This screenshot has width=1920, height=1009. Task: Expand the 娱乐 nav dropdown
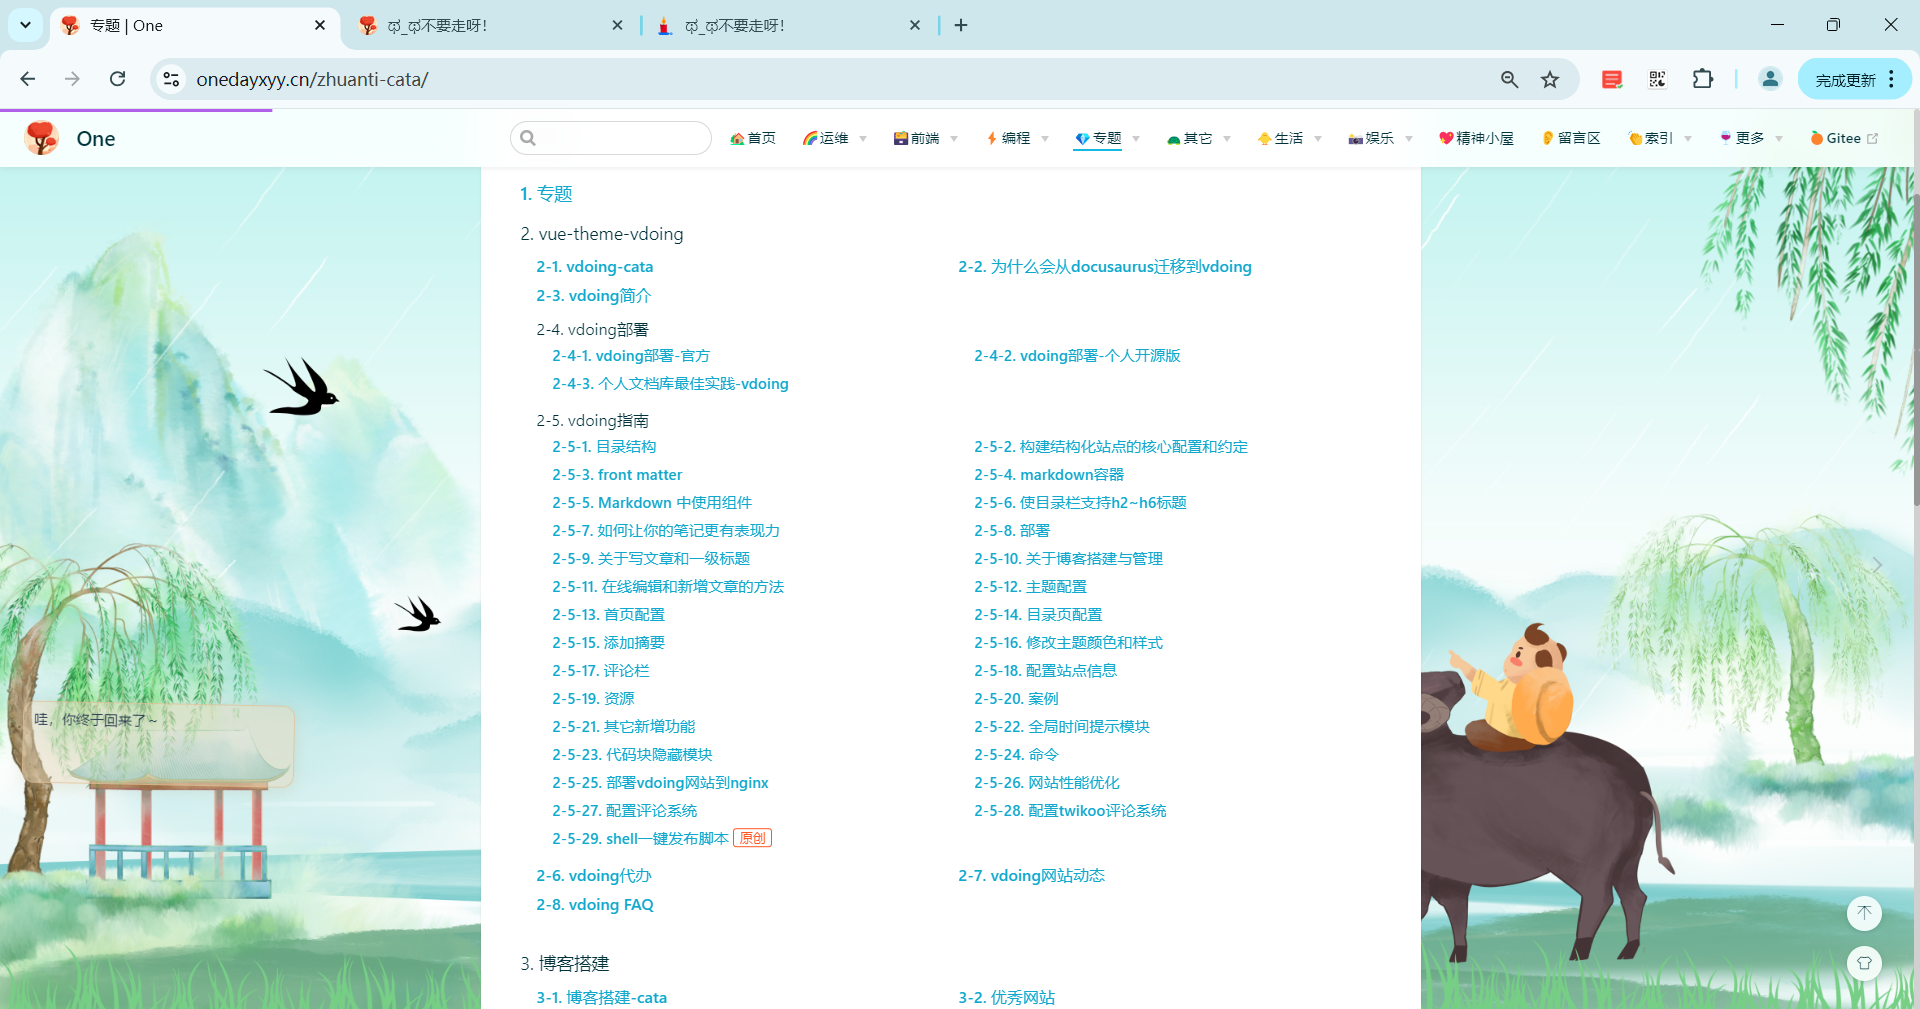(x=1380, y=138)
